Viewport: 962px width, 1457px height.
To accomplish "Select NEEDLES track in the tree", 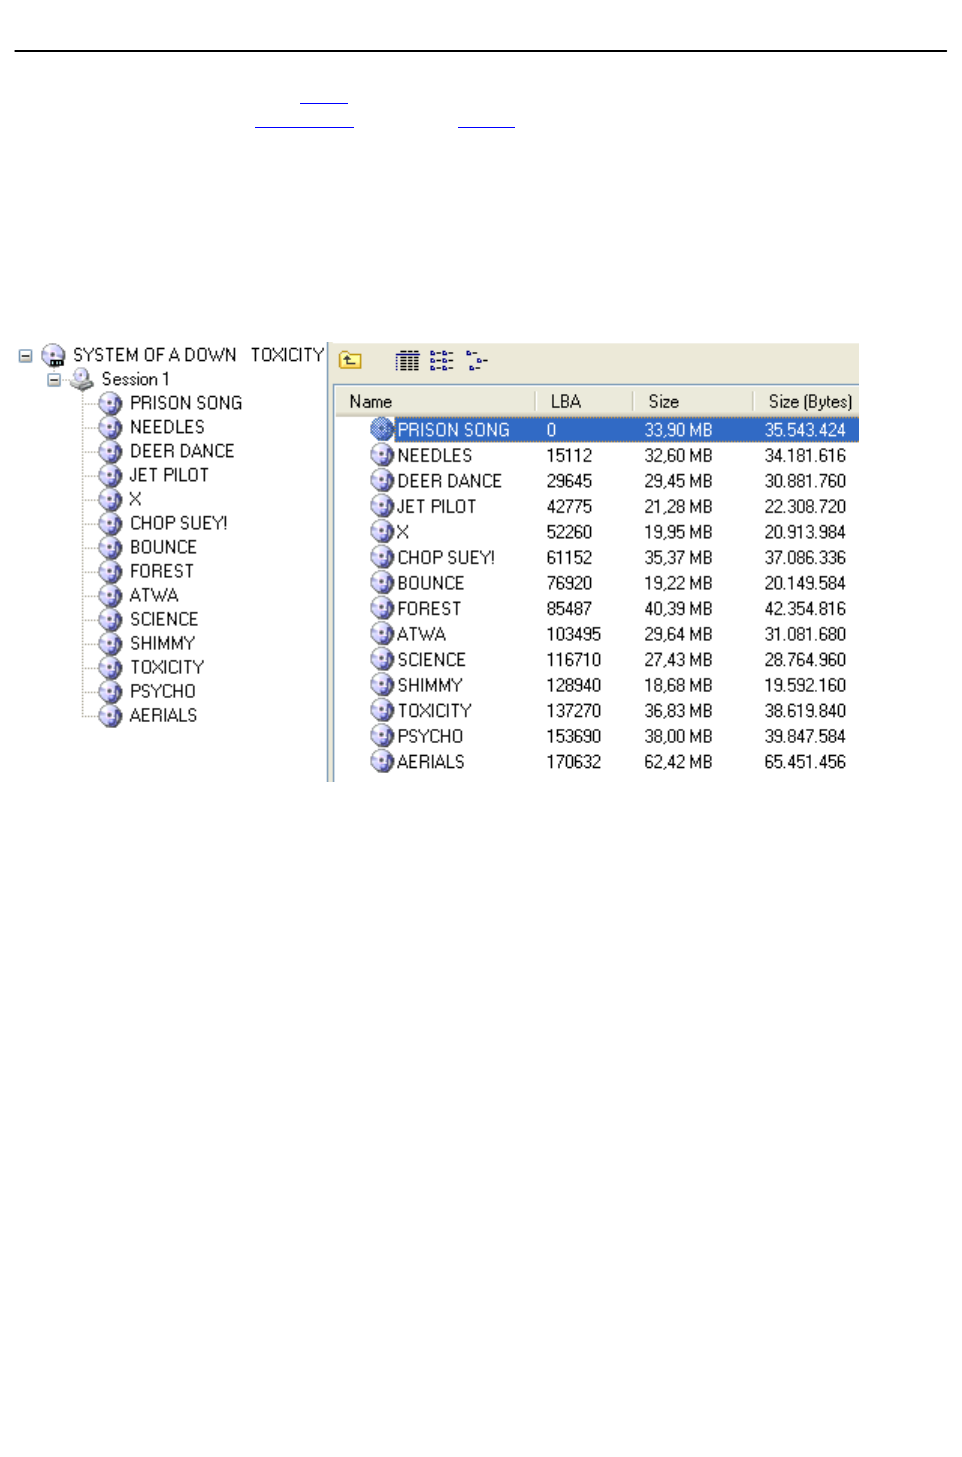I will [167, 427].
